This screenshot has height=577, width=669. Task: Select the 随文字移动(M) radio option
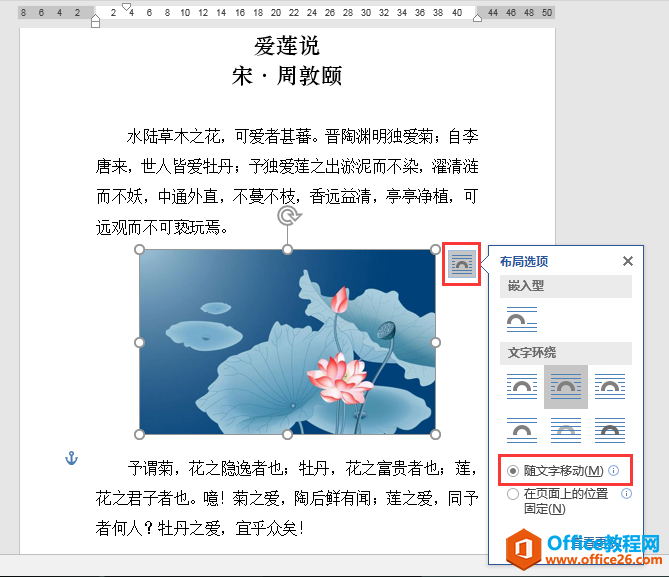(x=555, y=471)
